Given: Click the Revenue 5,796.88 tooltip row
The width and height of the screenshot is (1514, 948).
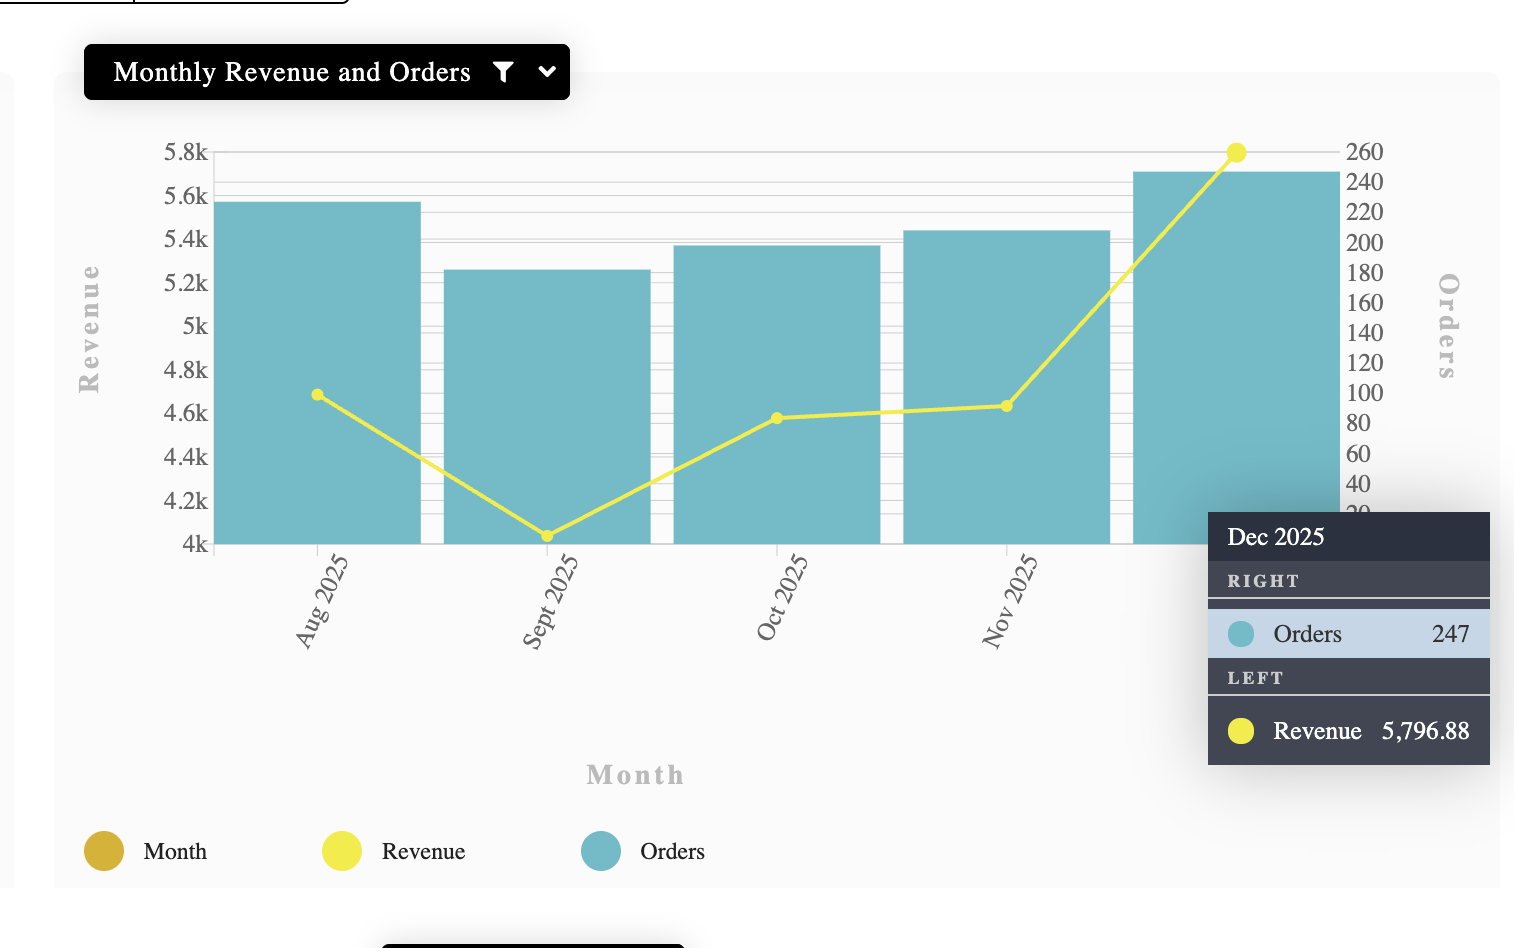Looking at the screenshot, I should pos(1349,731).
